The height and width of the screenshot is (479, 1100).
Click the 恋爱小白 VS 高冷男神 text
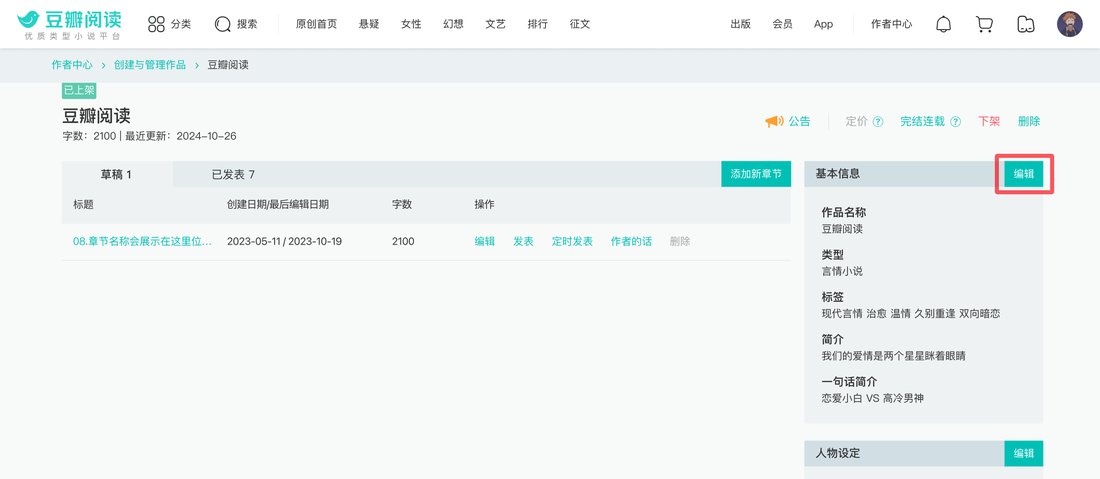point(873,398)
